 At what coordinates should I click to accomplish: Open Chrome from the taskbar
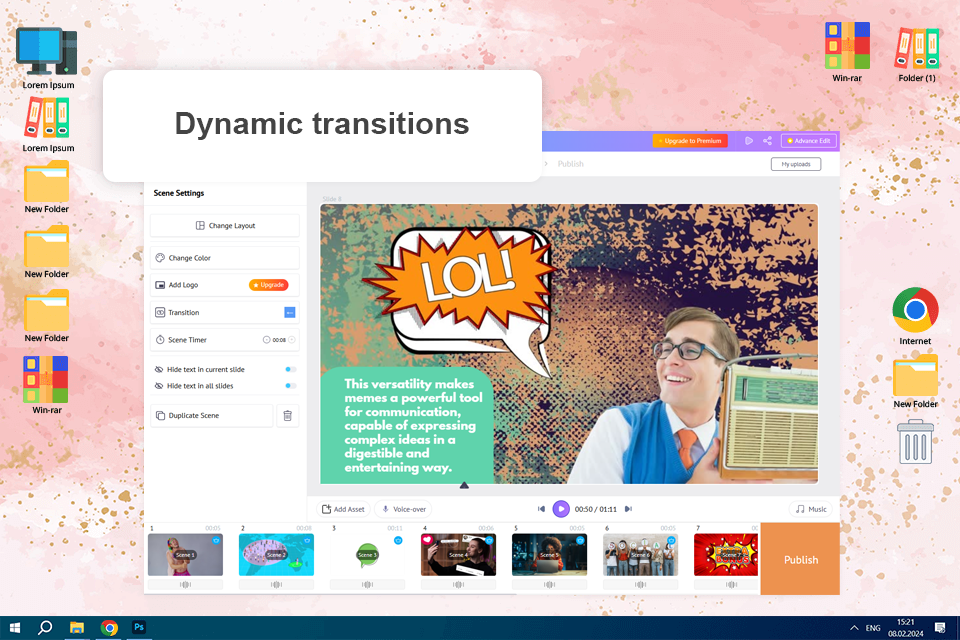[109, 628]
